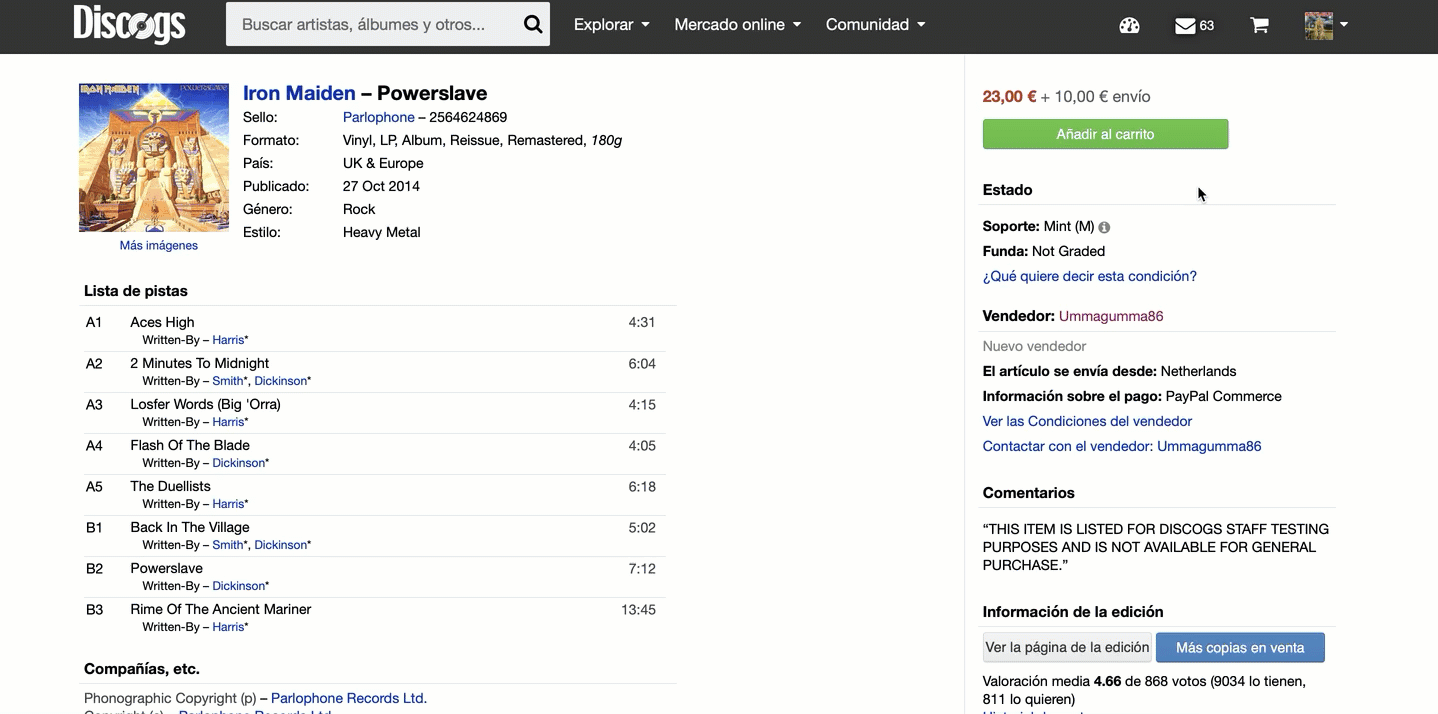Select the 23,00 € price

pos(1009,97)
